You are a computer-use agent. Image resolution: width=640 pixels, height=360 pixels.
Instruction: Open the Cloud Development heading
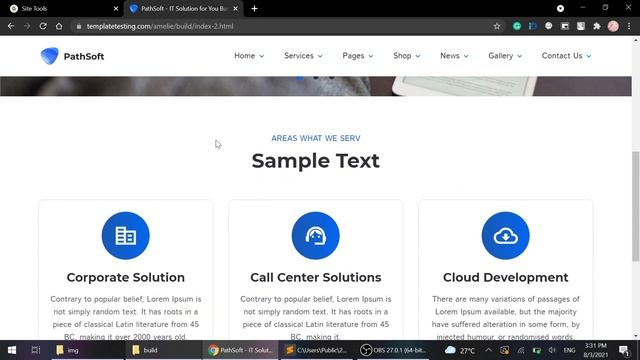[505, 278]
